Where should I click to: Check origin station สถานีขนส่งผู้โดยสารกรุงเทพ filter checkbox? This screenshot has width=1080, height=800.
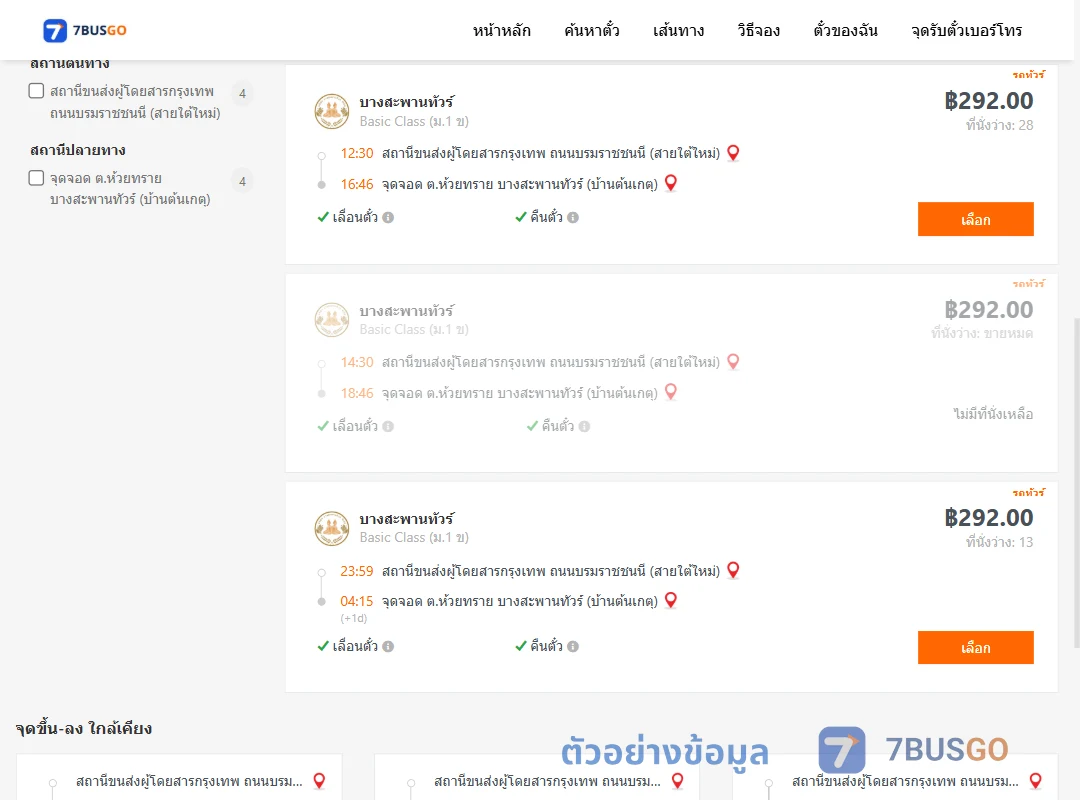(37, 91)
